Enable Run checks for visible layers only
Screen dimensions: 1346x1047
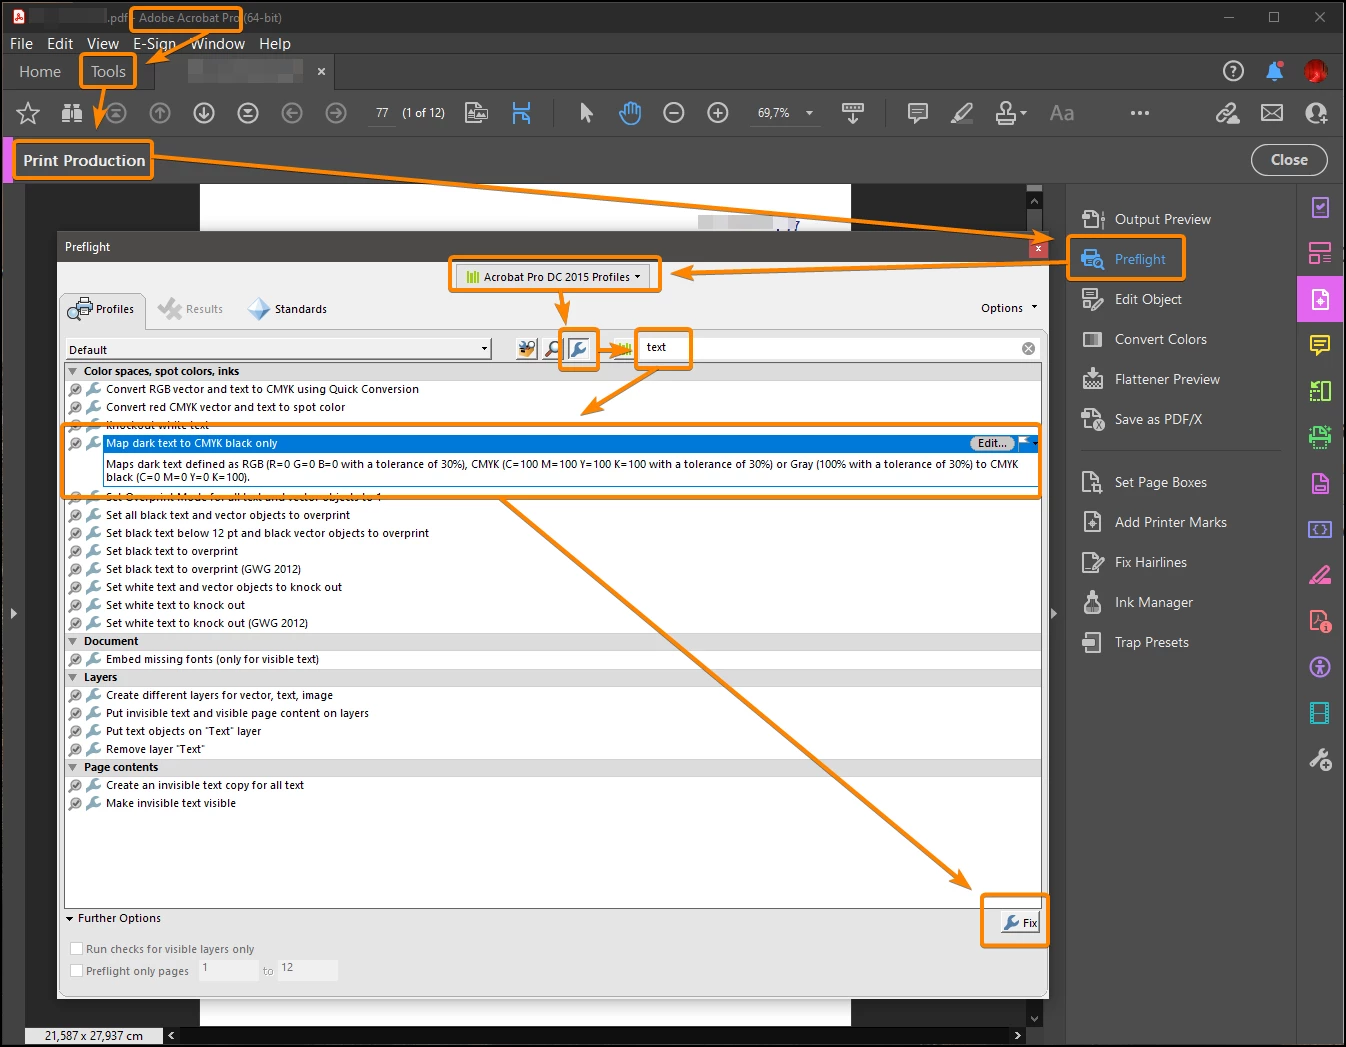click(77, 949)
